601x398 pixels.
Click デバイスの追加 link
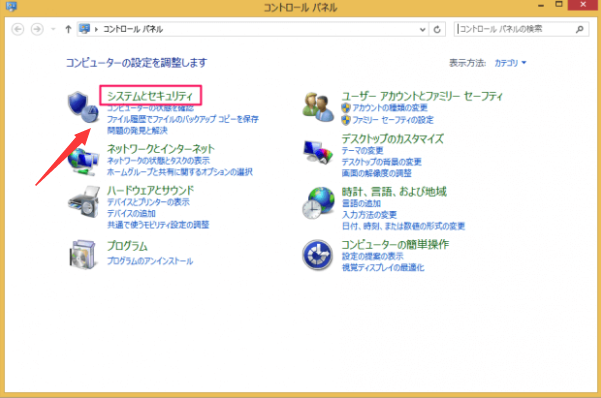pyautogui.click(x=131, y=213)
